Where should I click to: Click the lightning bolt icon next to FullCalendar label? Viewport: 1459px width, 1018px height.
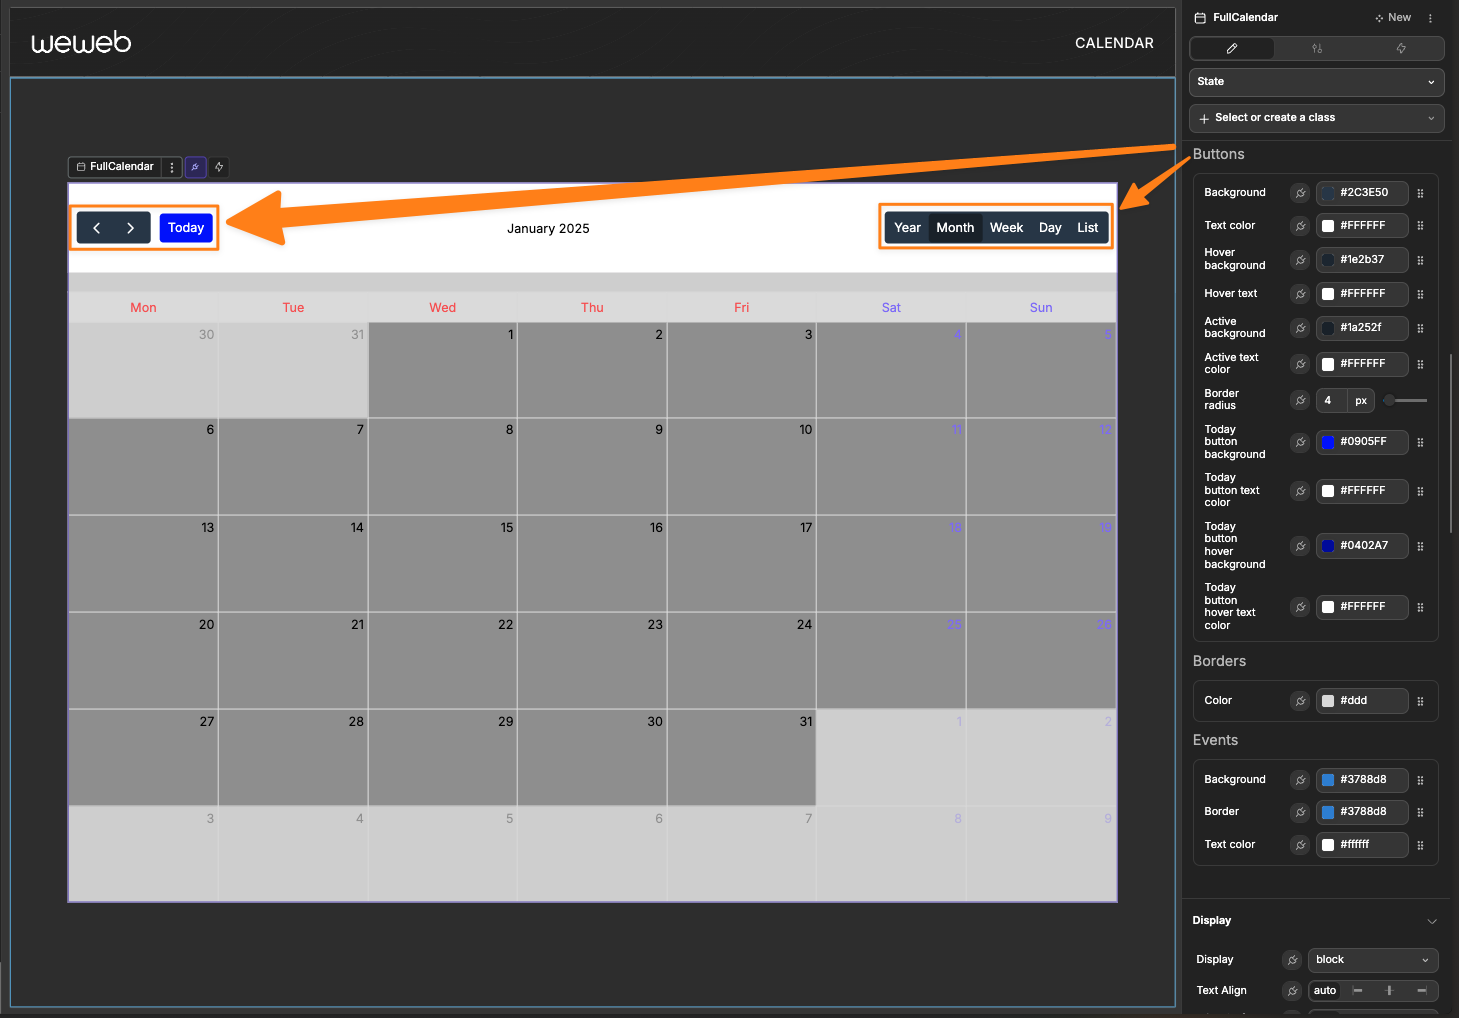click(219, 167)
